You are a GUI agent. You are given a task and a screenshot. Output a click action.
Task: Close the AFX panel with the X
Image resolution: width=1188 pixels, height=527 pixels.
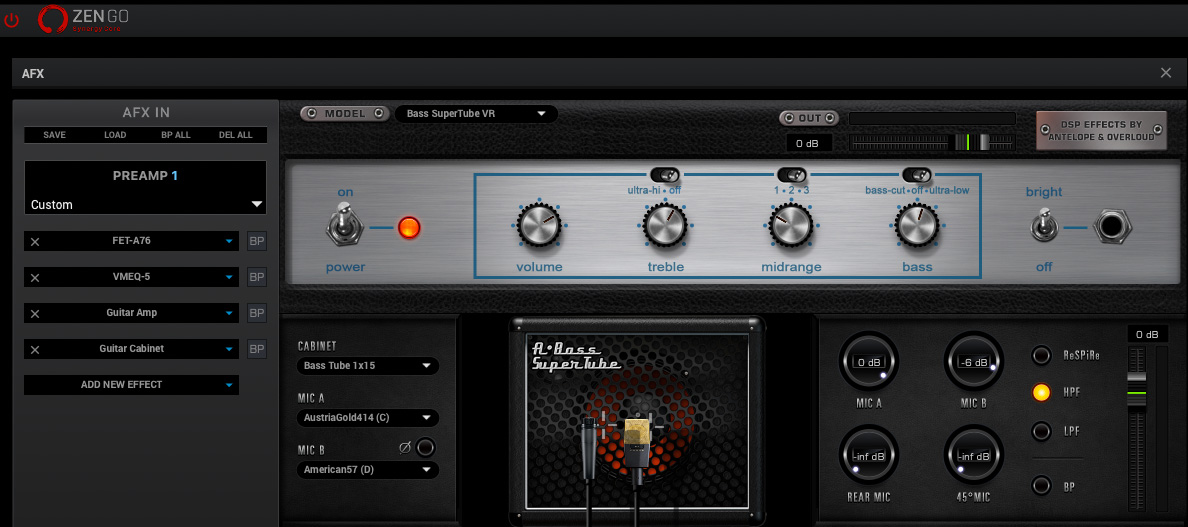tap(1166, 73)
